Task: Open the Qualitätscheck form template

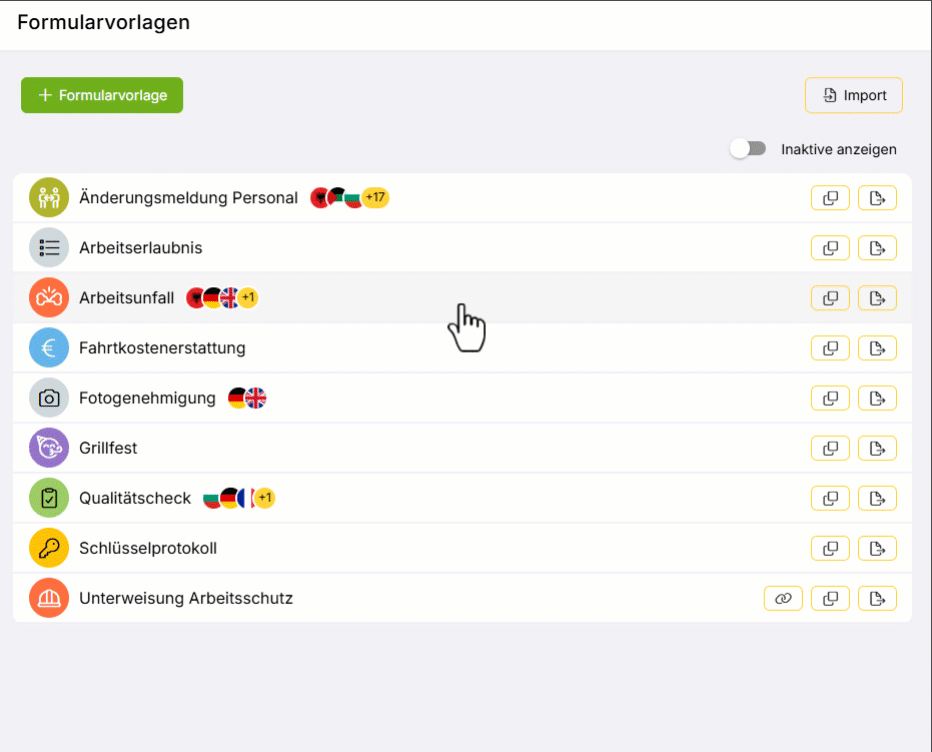Action: (x=135, y=498)
